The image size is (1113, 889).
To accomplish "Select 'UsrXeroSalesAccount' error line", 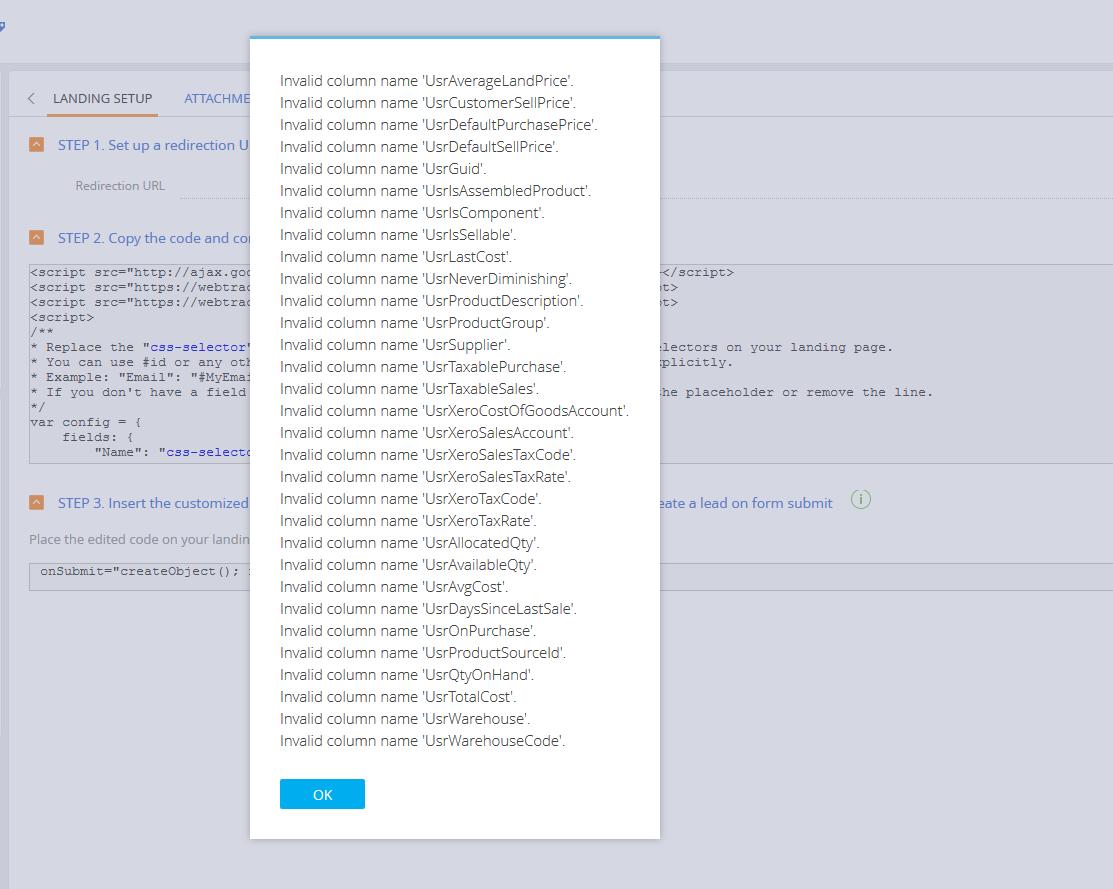I will [427, 433].
